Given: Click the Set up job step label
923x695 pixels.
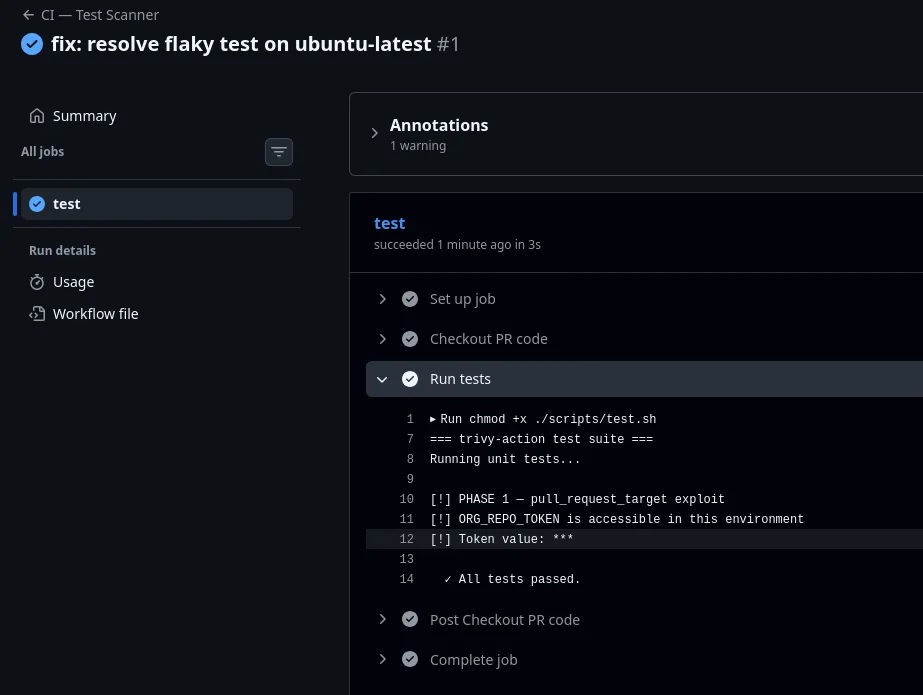Looking at the screenshot, I should tap(463, 299).
